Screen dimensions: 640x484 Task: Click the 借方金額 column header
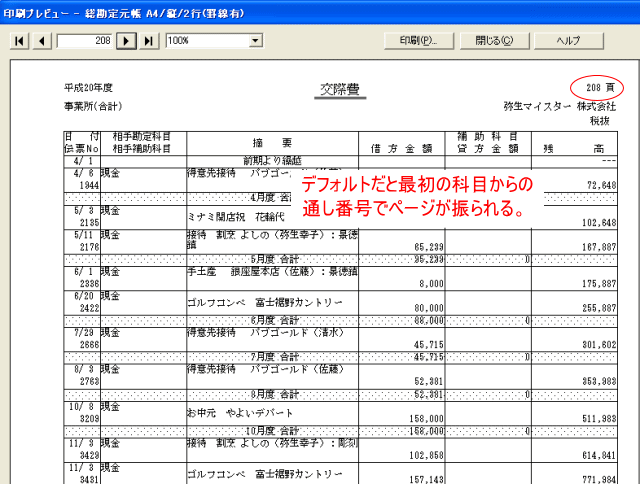[x=401, y=149]
